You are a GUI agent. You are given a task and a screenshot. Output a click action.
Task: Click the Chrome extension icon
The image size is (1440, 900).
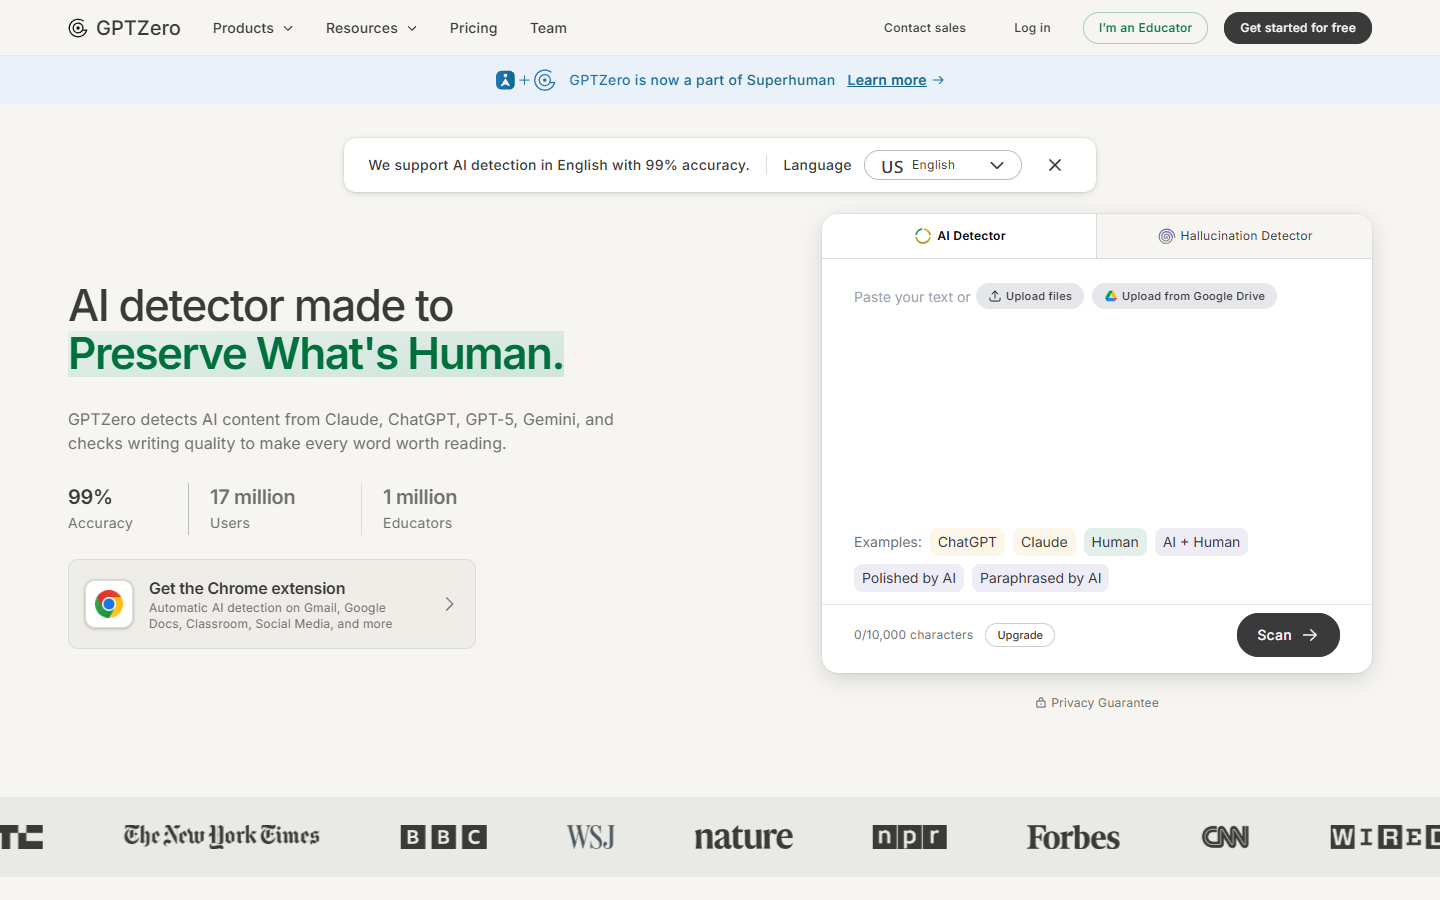[x=109, y=604]
